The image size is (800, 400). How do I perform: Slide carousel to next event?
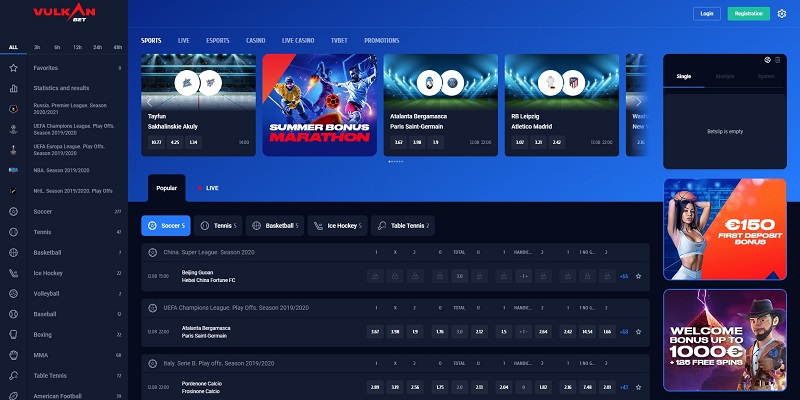click(638, 102)
